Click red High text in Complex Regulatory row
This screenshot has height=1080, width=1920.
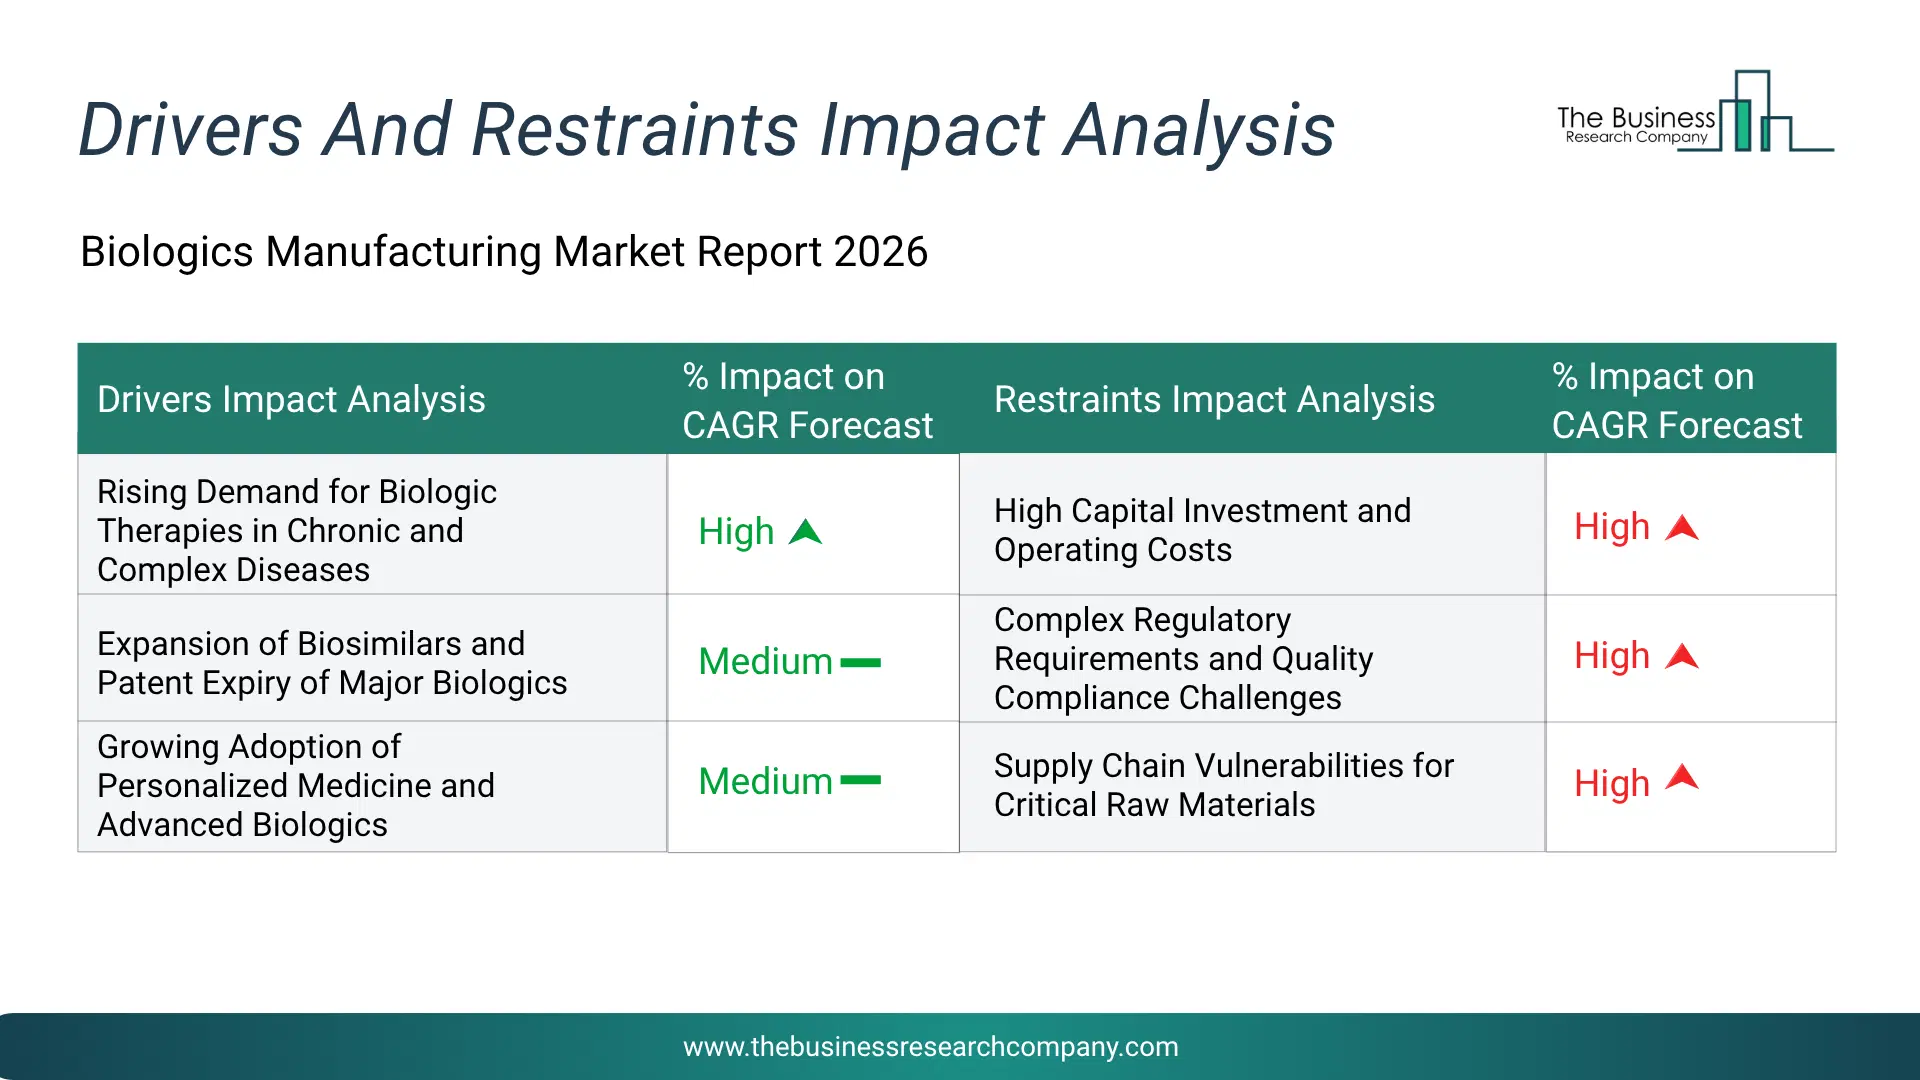(1612, 656)
